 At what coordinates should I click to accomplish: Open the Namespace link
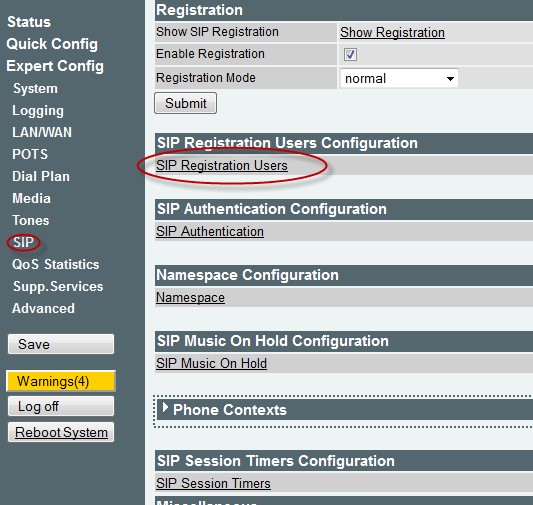click(190, 297)
